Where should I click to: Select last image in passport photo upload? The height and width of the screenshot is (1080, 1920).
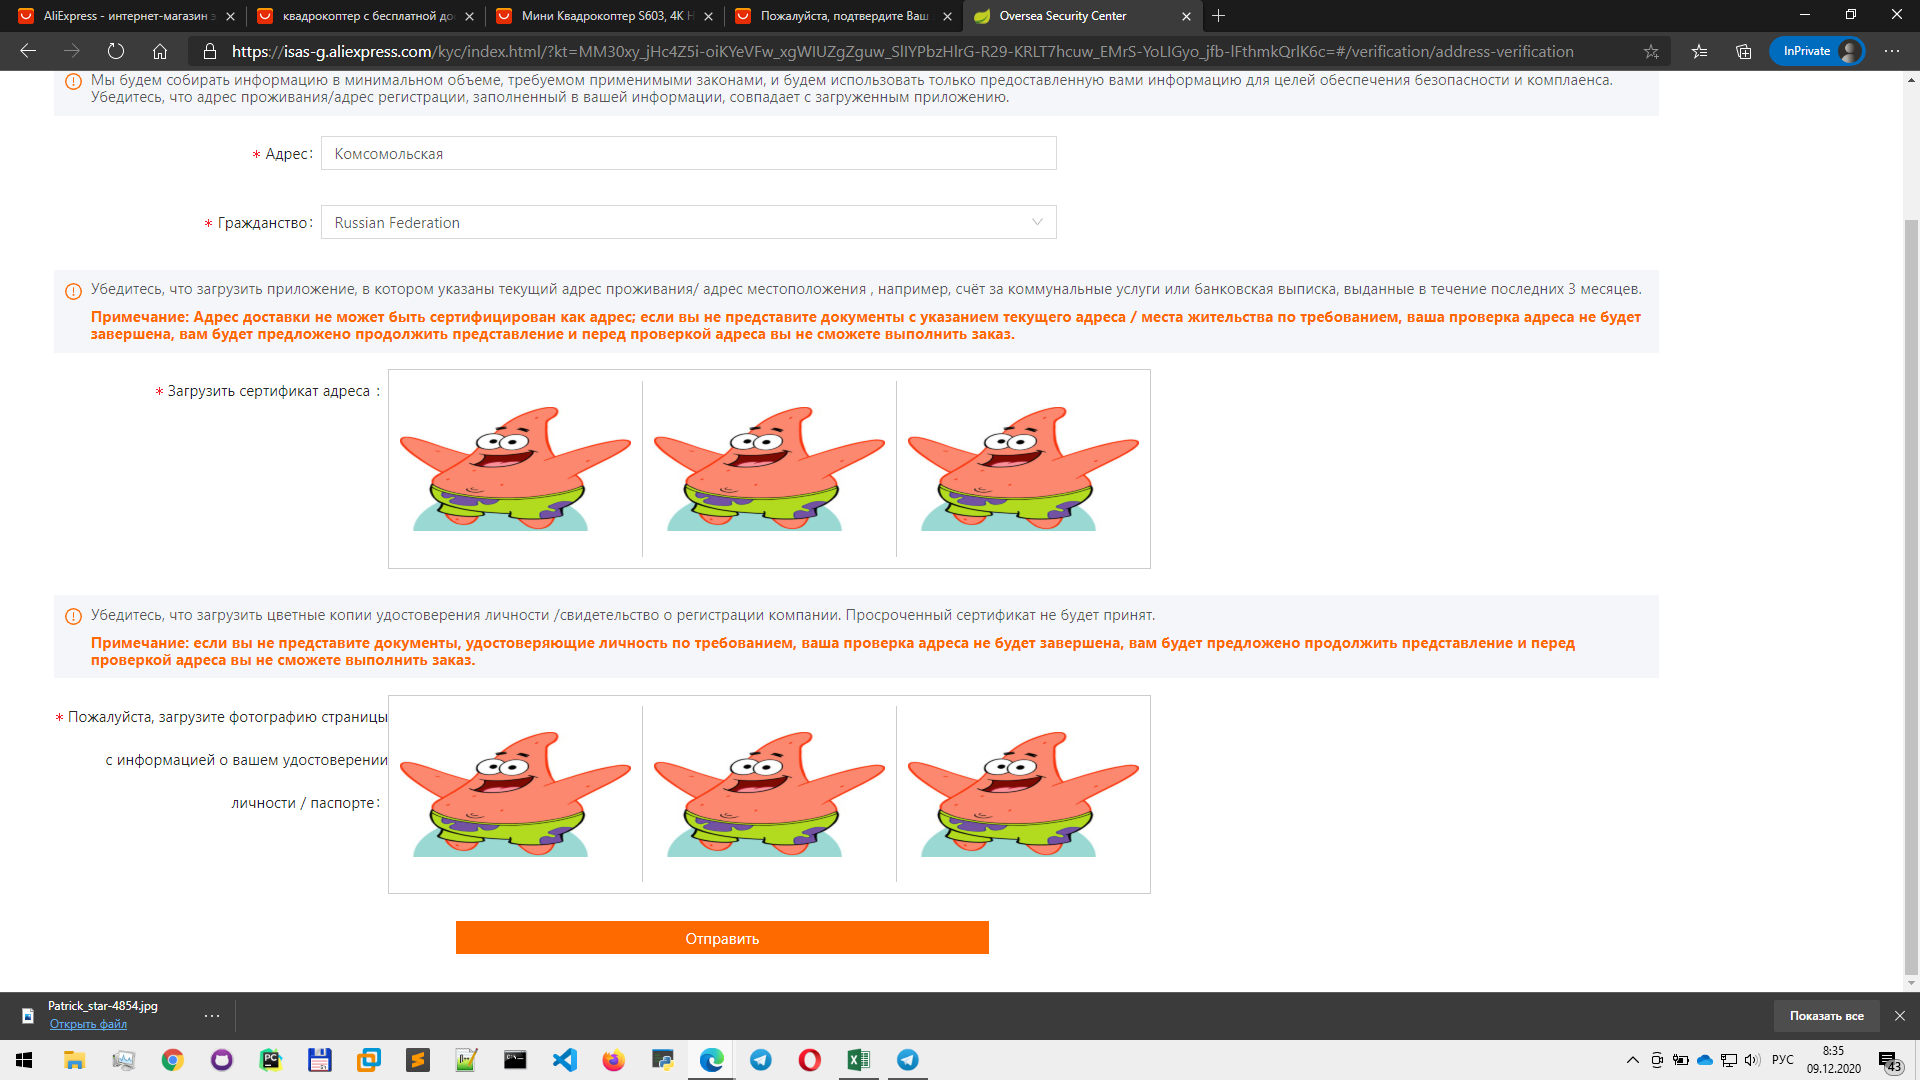[x=1023, y=794]
